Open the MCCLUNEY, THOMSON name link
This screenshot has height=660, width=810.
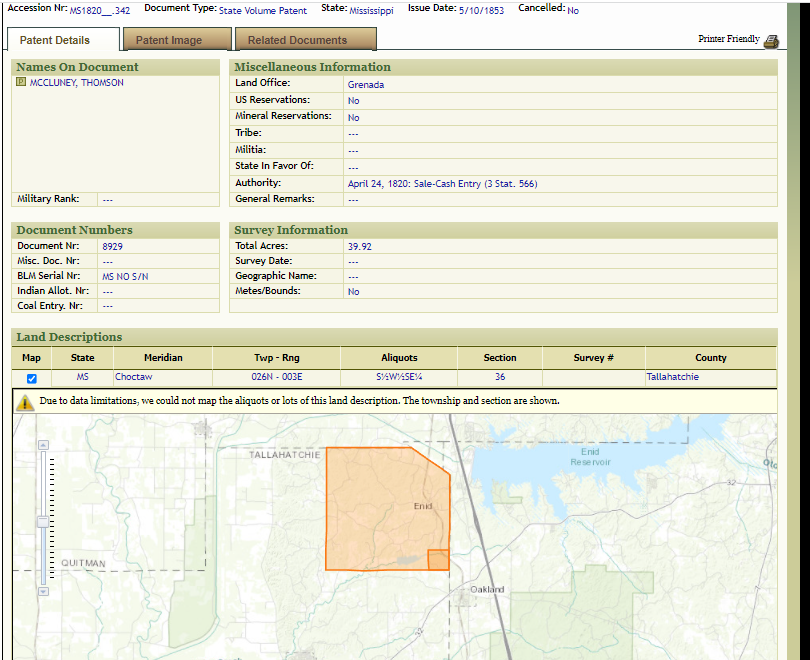[77, 83]
